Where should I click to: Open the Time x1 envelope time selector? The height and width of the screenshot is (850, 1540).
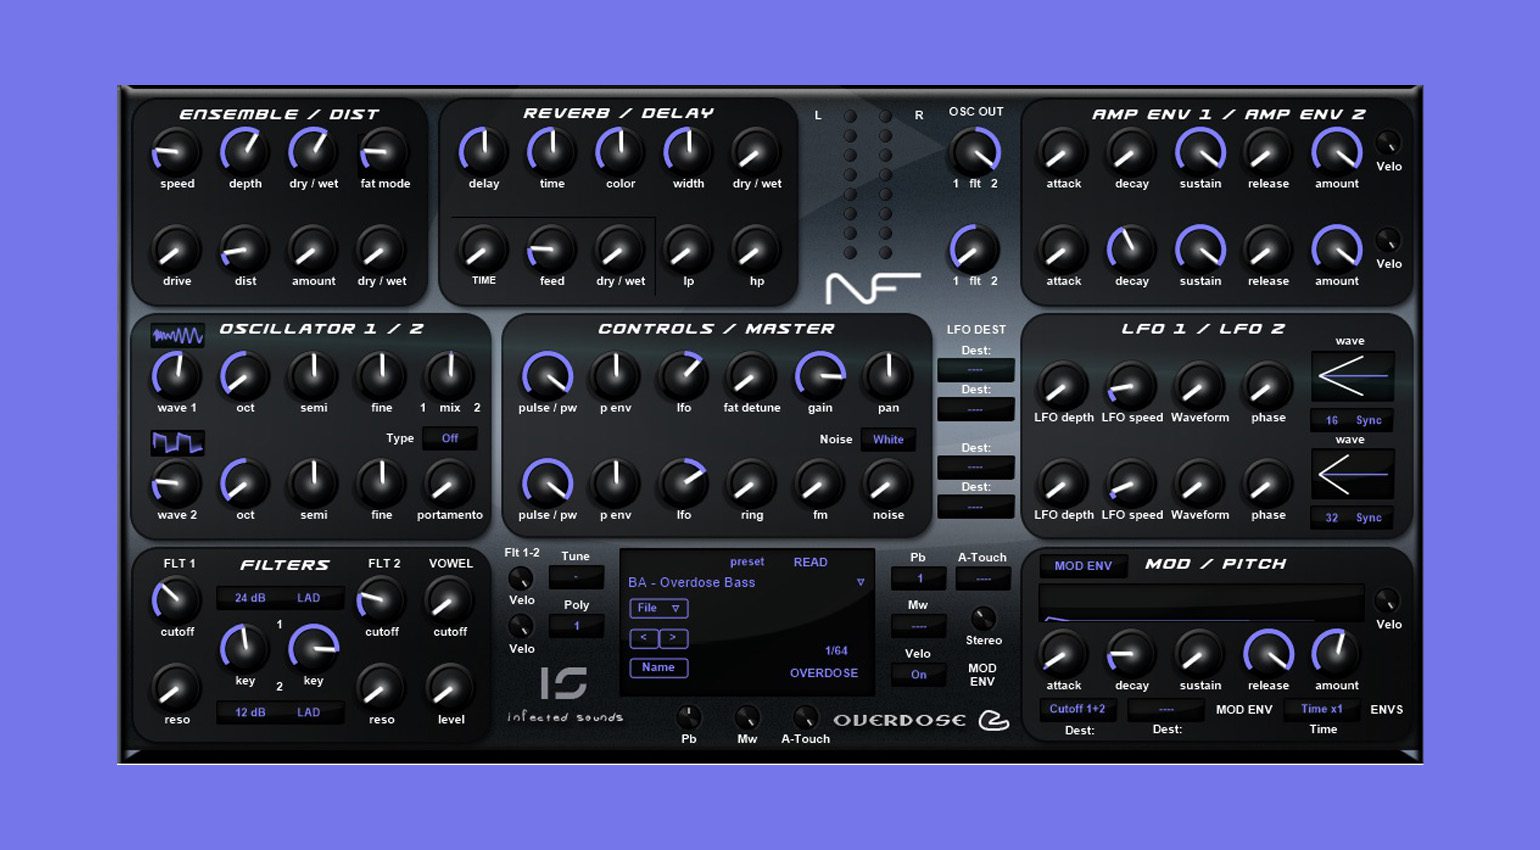[1322, 709]
